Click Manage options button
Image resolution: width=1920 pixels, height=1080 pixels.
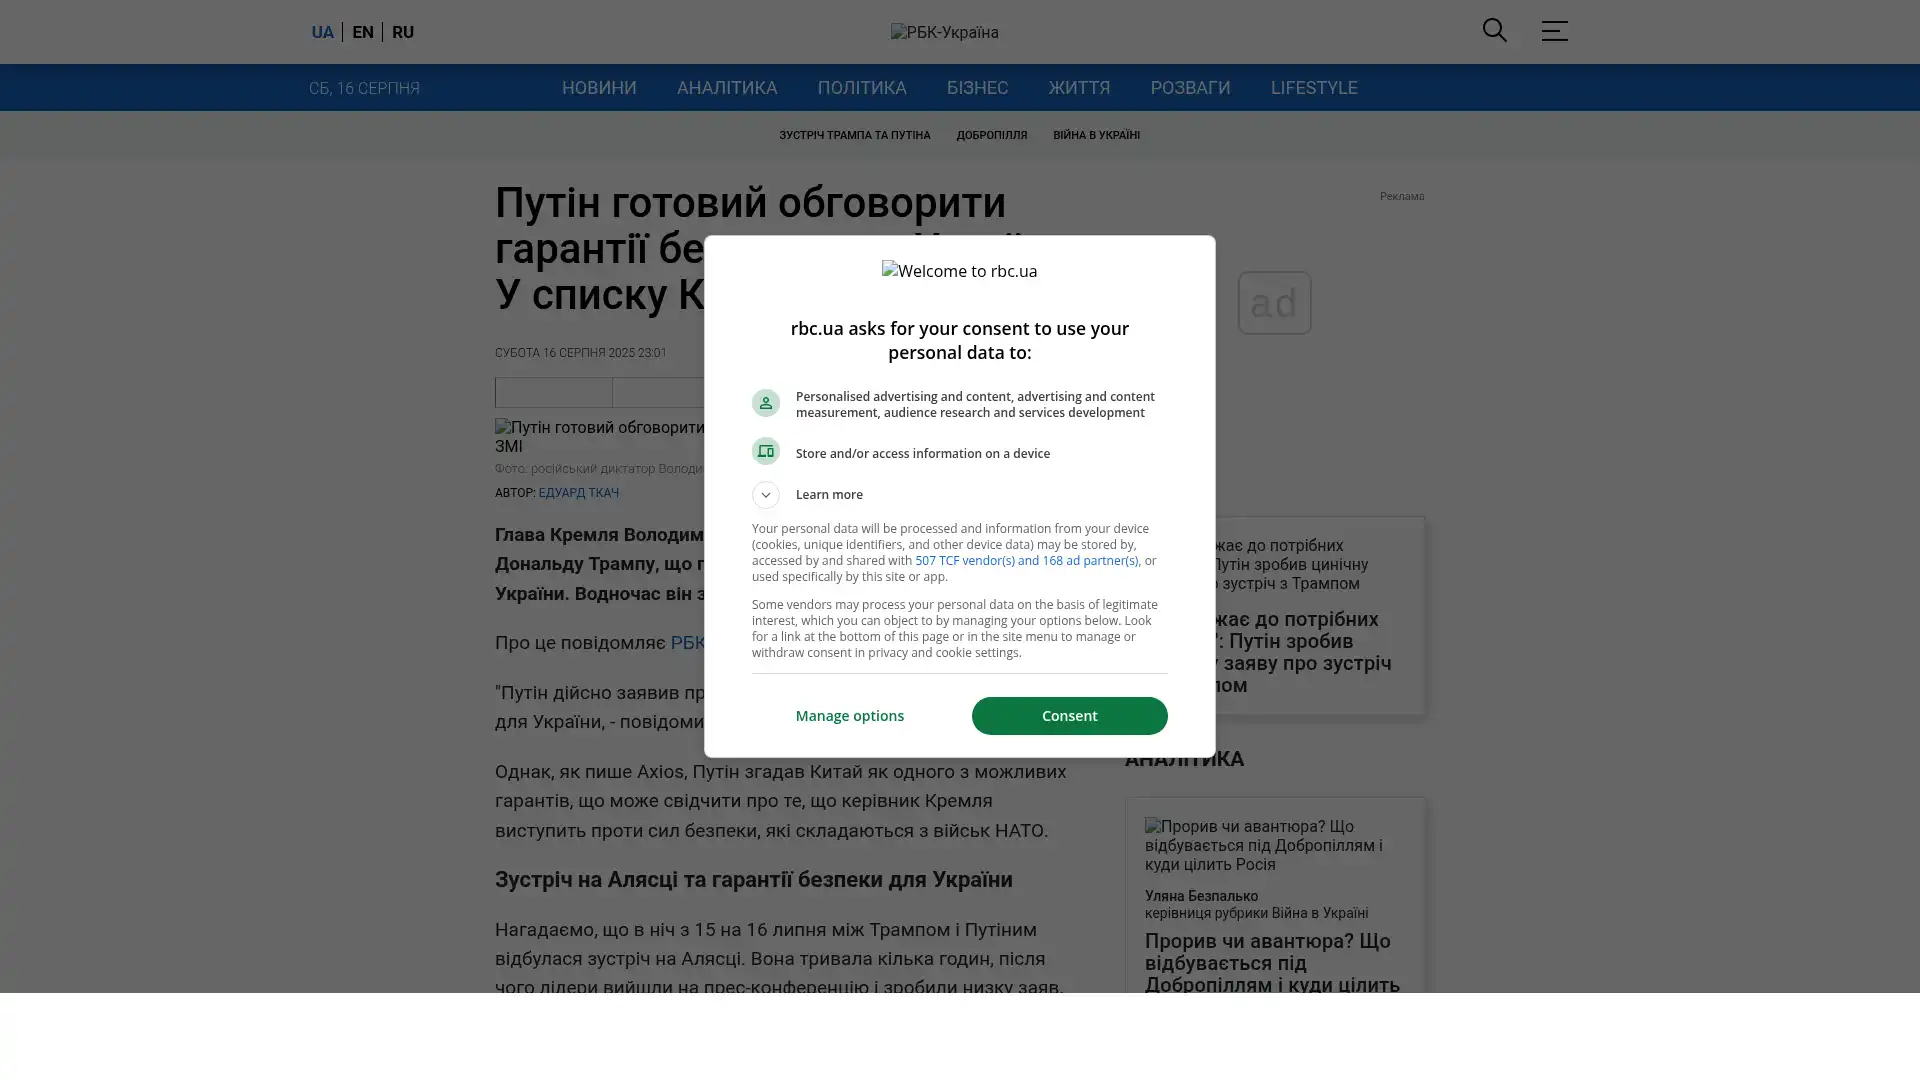[850, 716]
